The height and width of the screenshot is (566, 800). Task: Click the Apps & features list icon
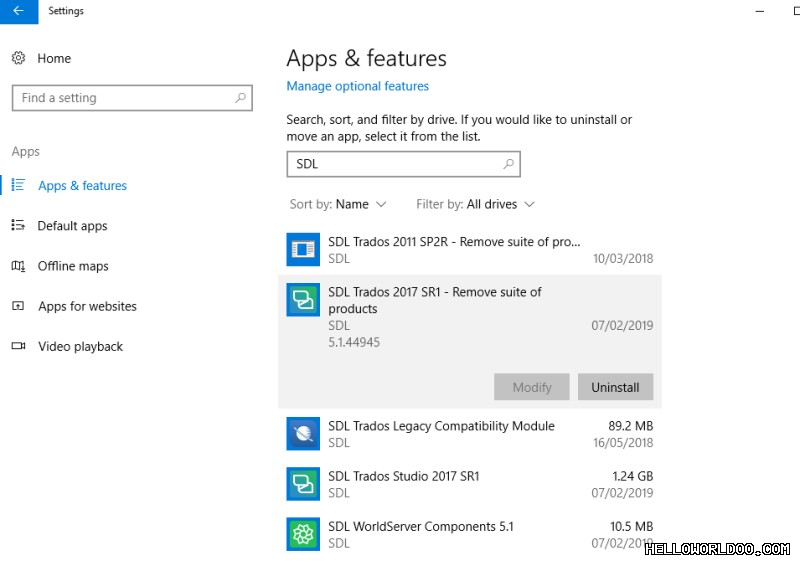(18, 185)
